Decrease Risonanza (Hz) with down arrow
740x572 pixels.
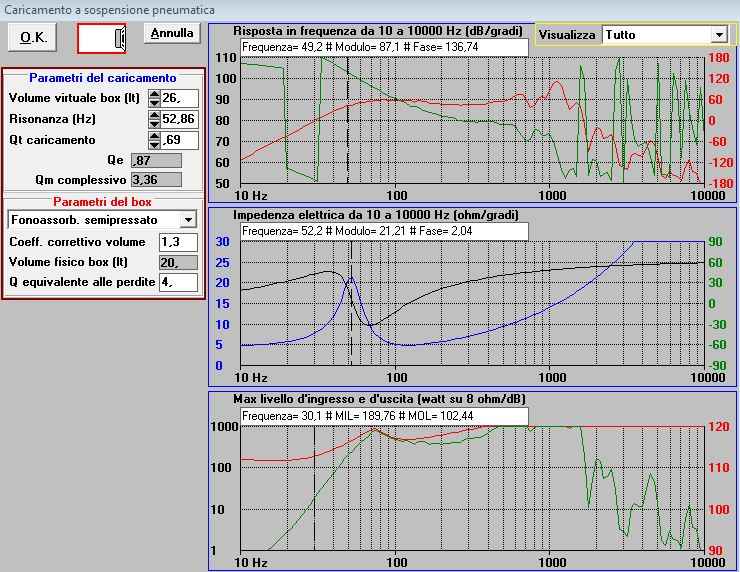click(154, 123)
